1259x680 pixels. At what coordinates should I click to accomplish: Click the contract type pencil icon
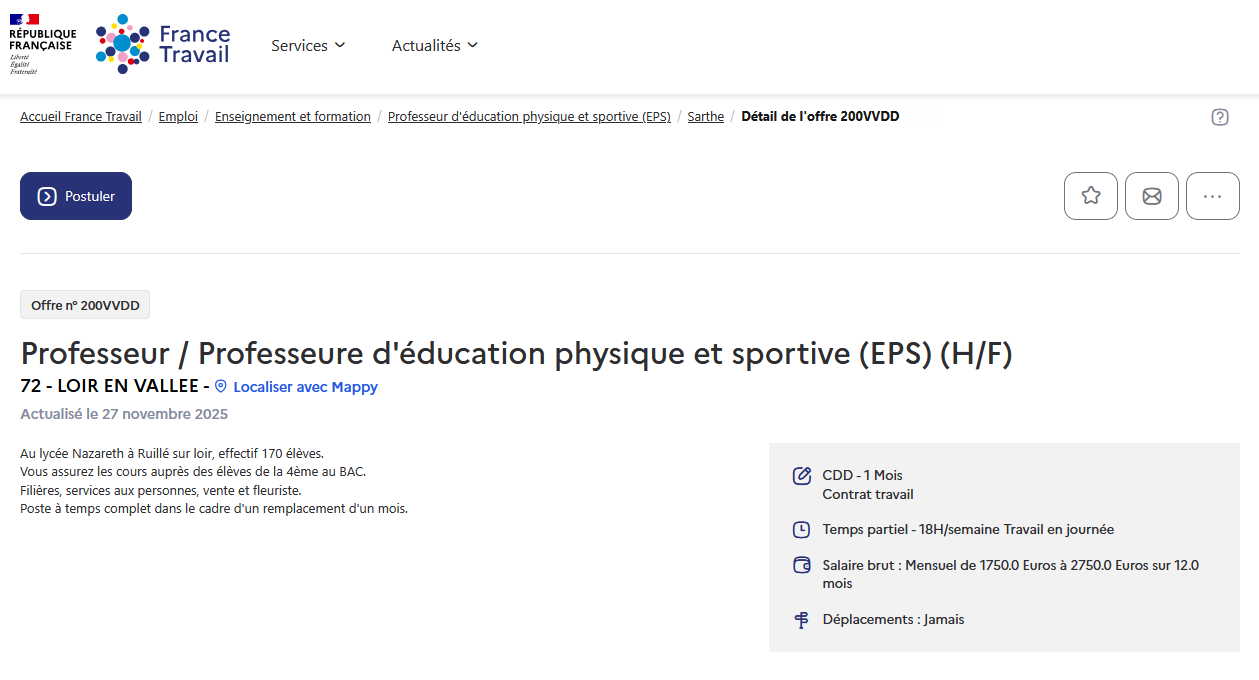point(801,475)
